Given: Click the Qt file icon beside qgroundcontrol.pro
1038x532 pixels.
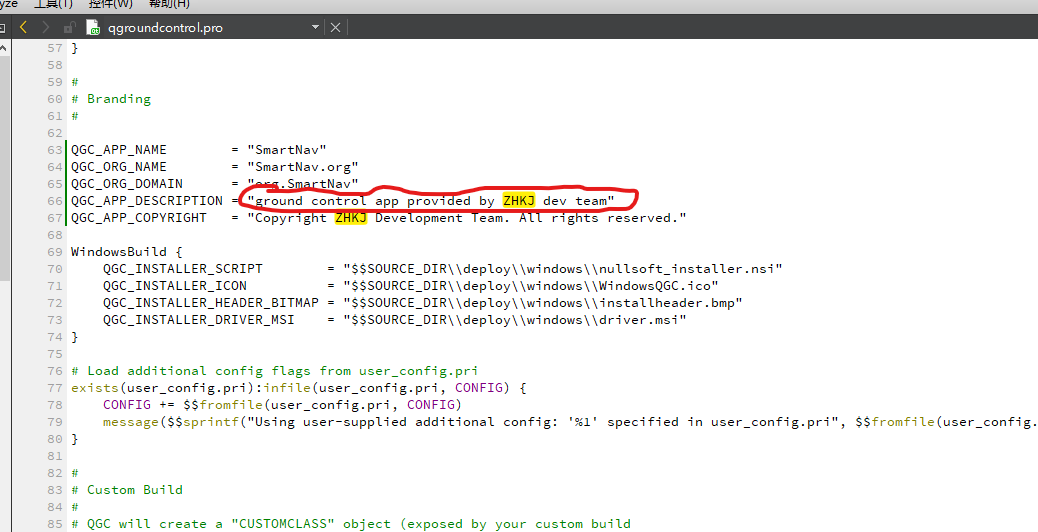Looking at the screenshot, I should point(93,27).
